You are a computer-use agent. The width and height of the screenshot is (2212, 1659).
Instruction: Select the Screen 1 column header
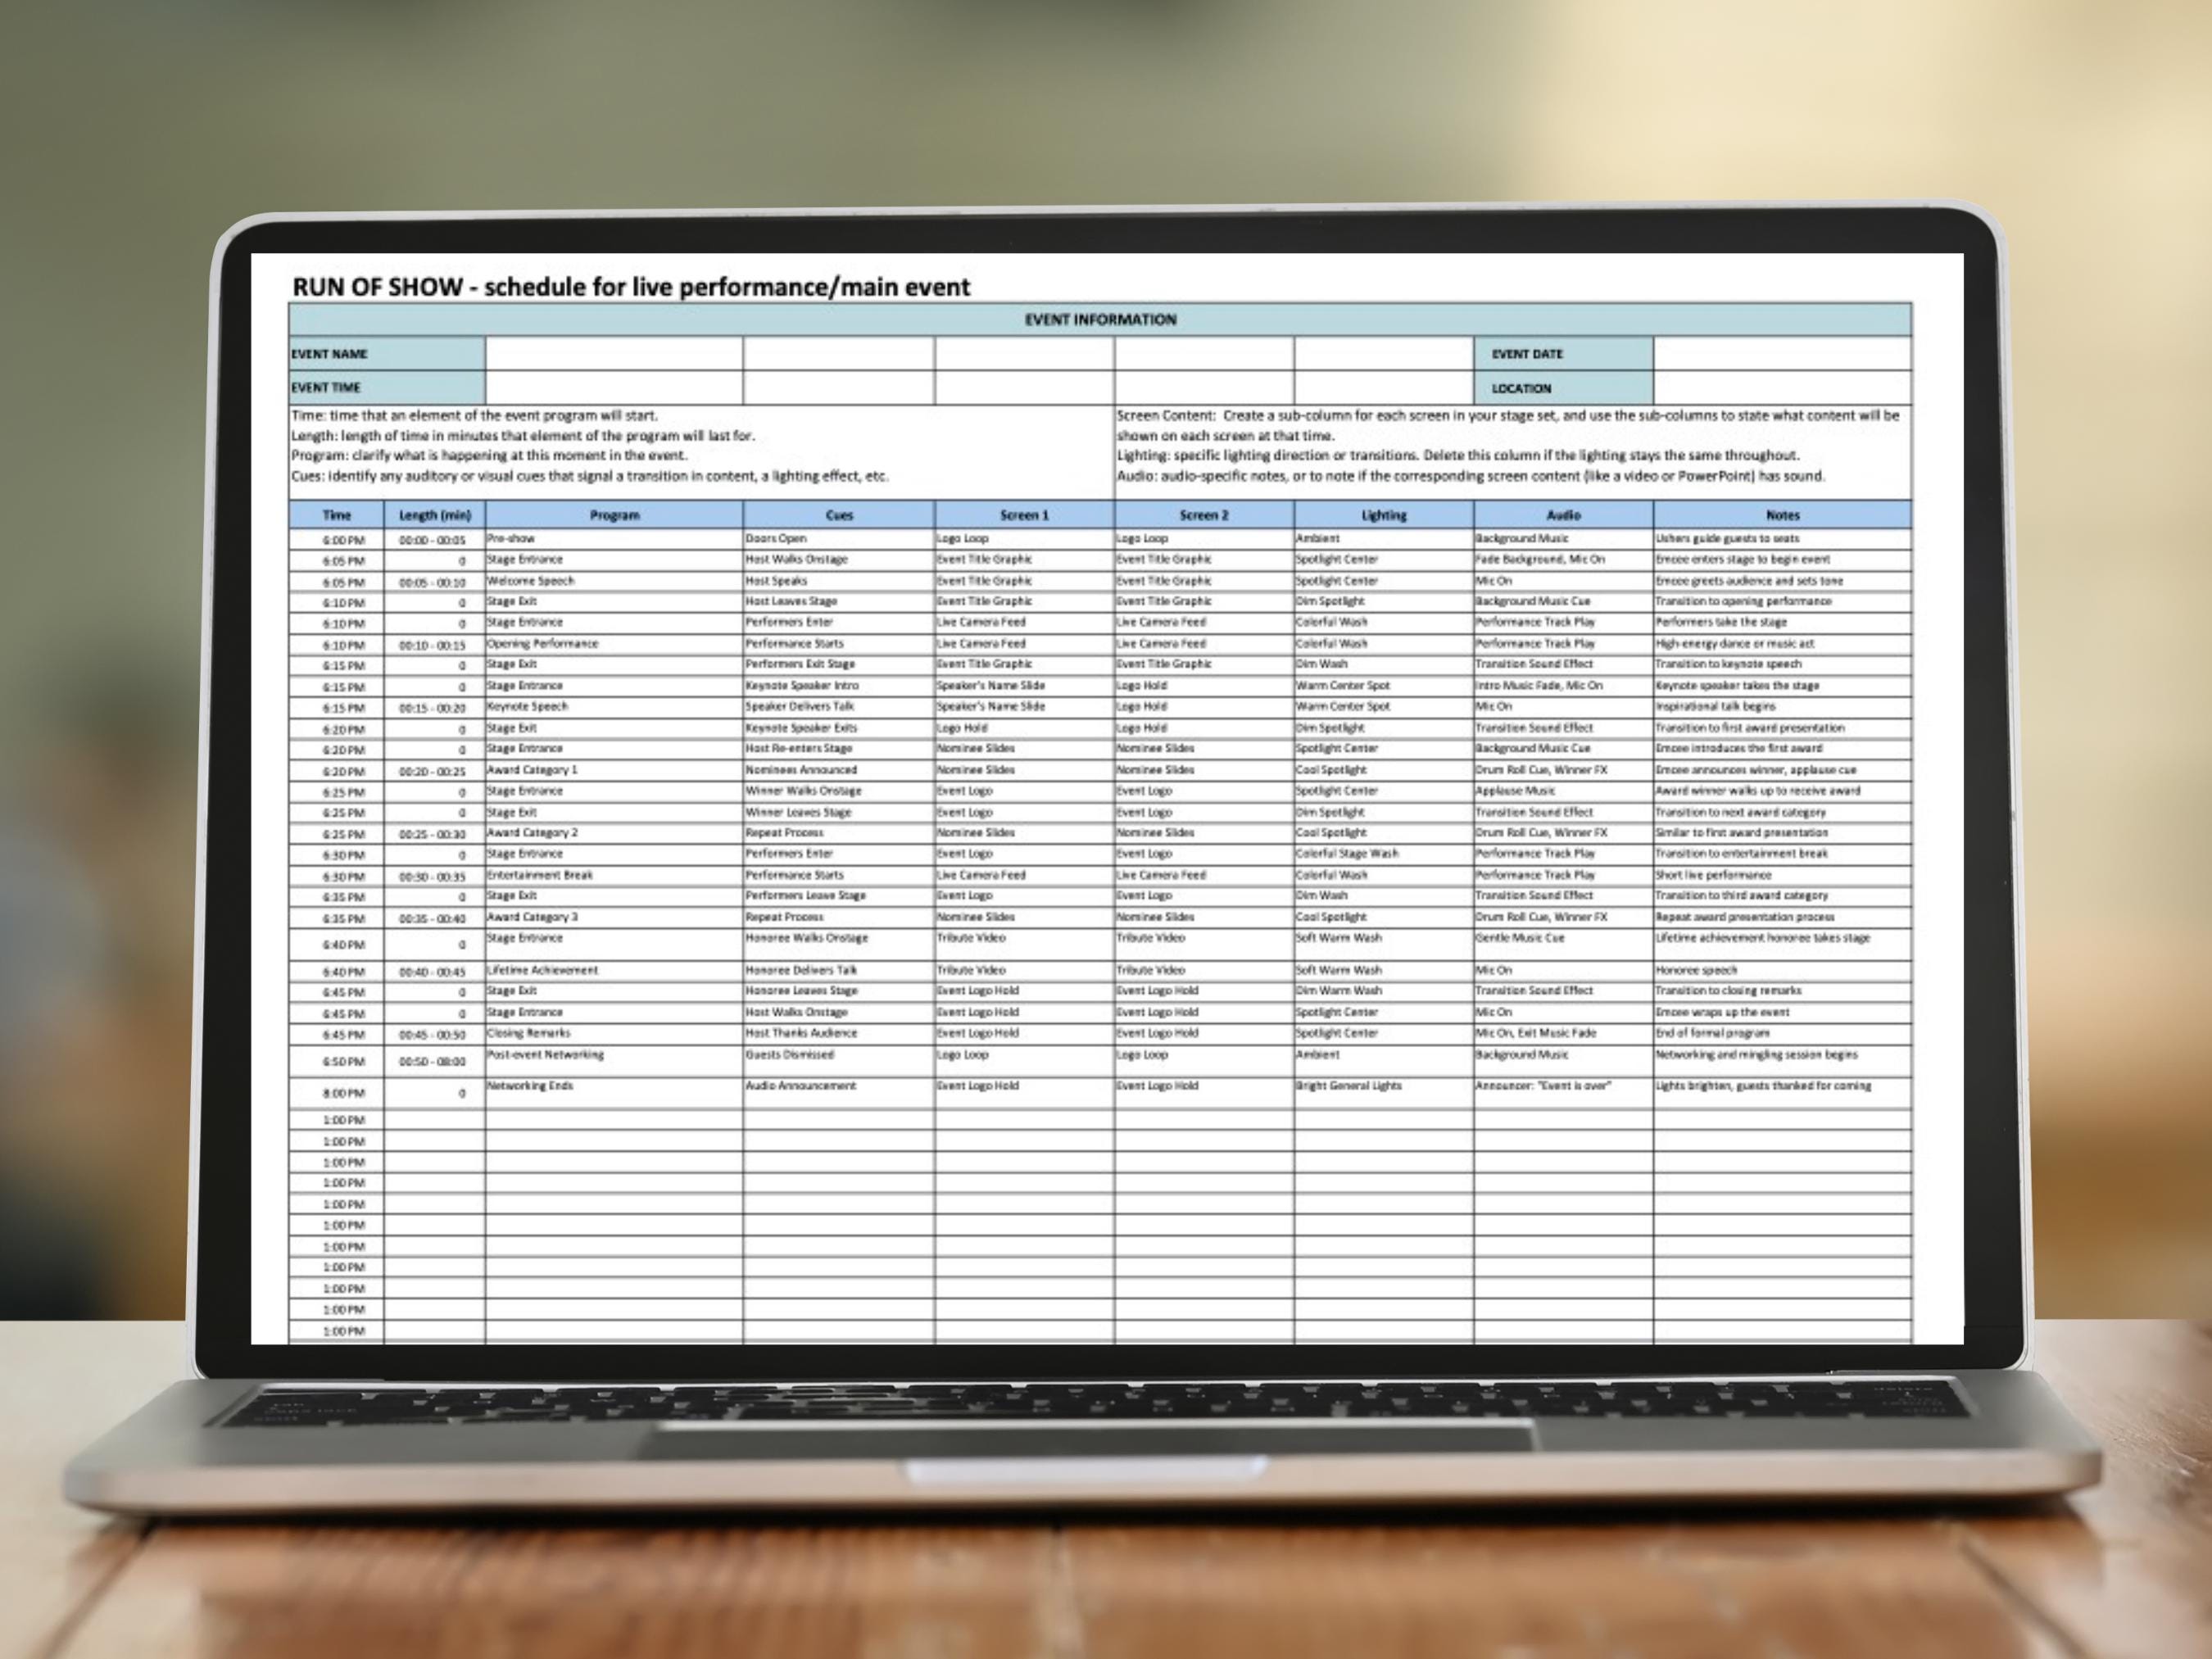pyautogui.click(x=1025, y=515)
